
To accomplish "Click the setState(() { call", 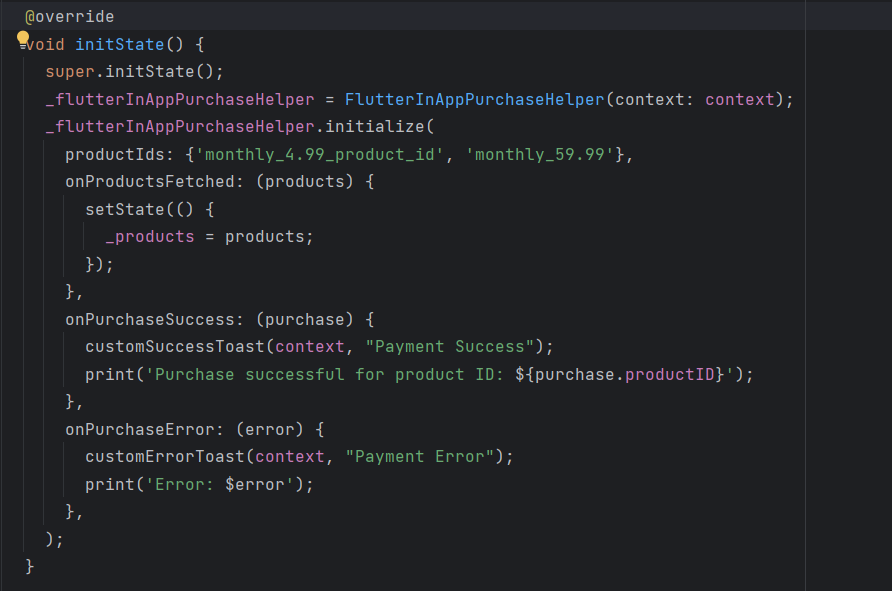I will pyautogui.click(x=150, y=210).
